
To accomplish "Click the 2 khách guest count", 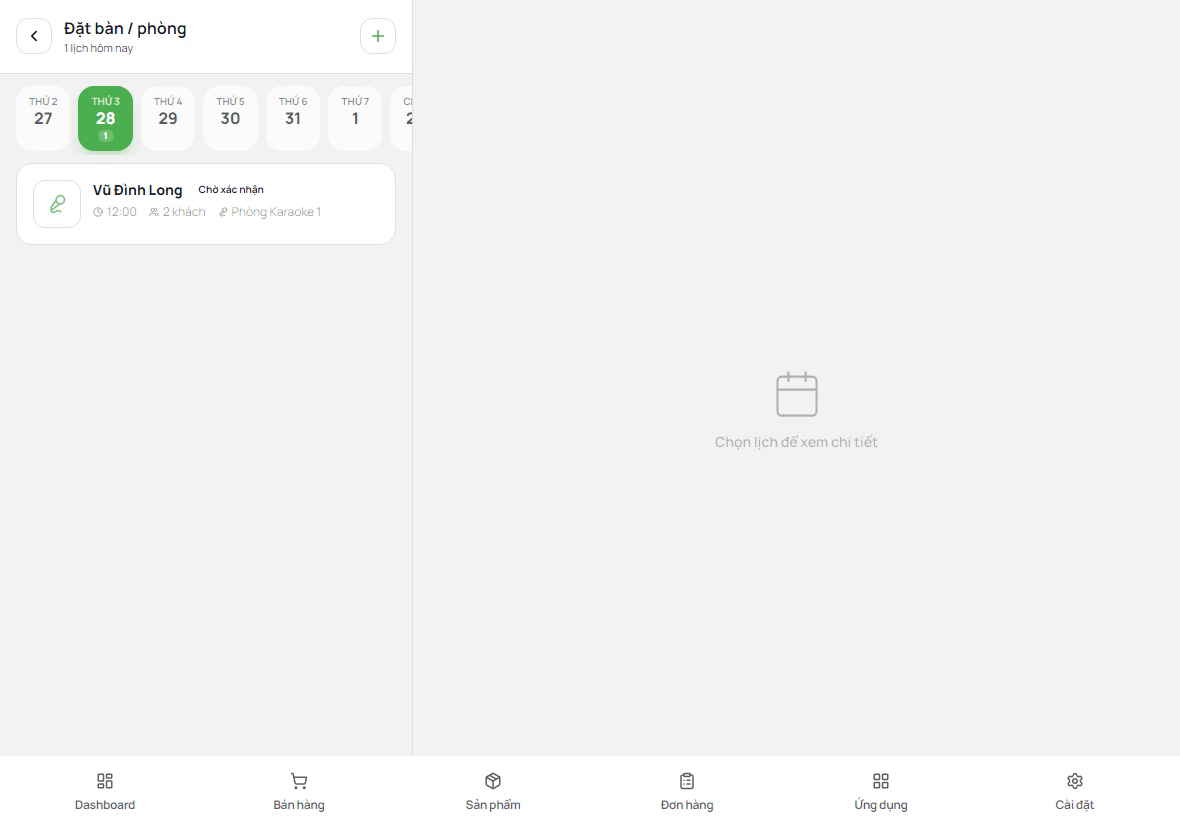I will (x=178, y=212).
